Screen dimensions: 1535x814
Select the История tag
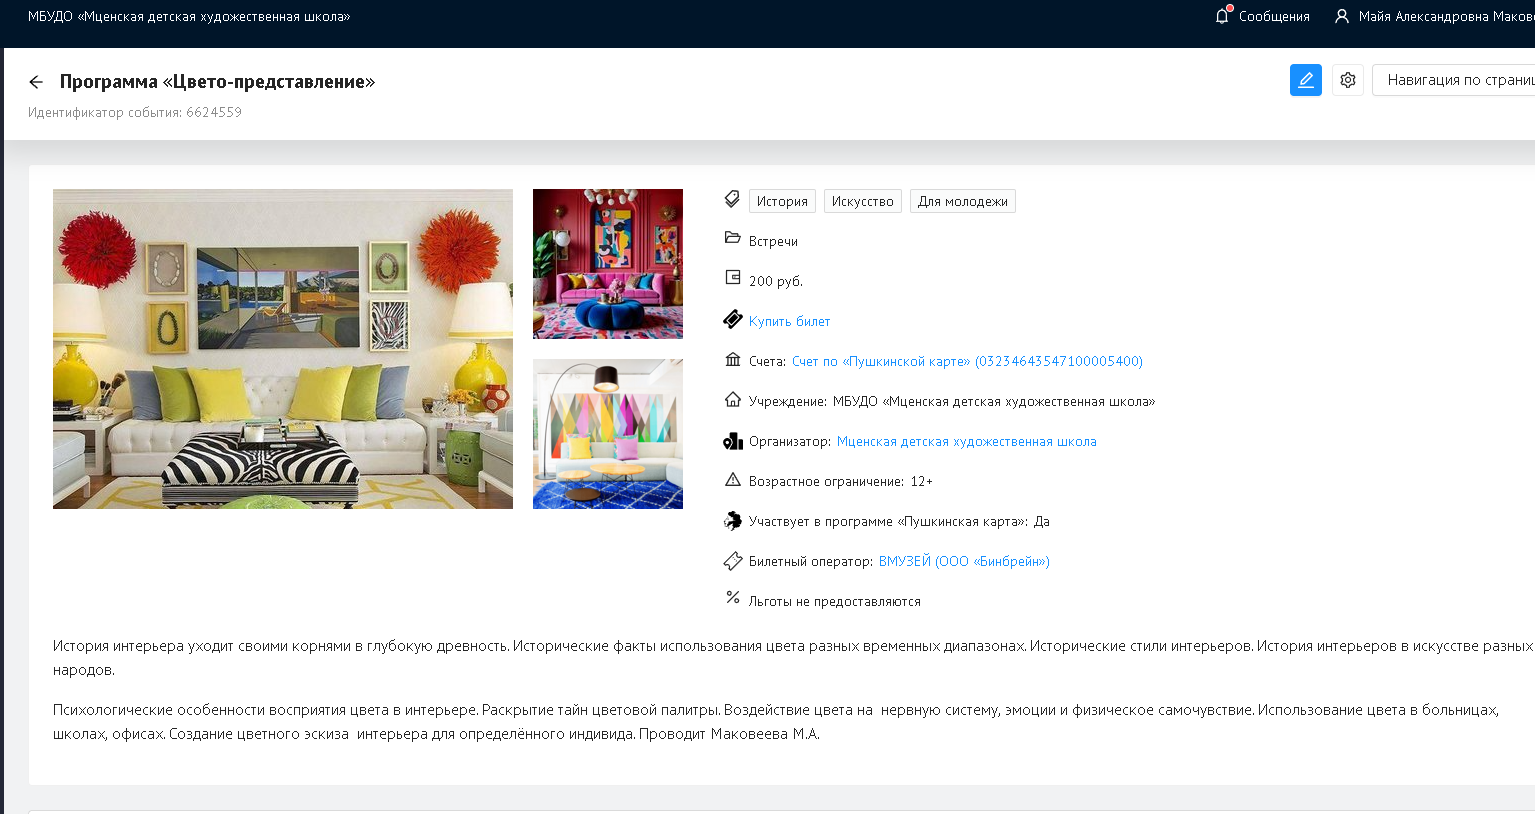[x=782, y=201]
